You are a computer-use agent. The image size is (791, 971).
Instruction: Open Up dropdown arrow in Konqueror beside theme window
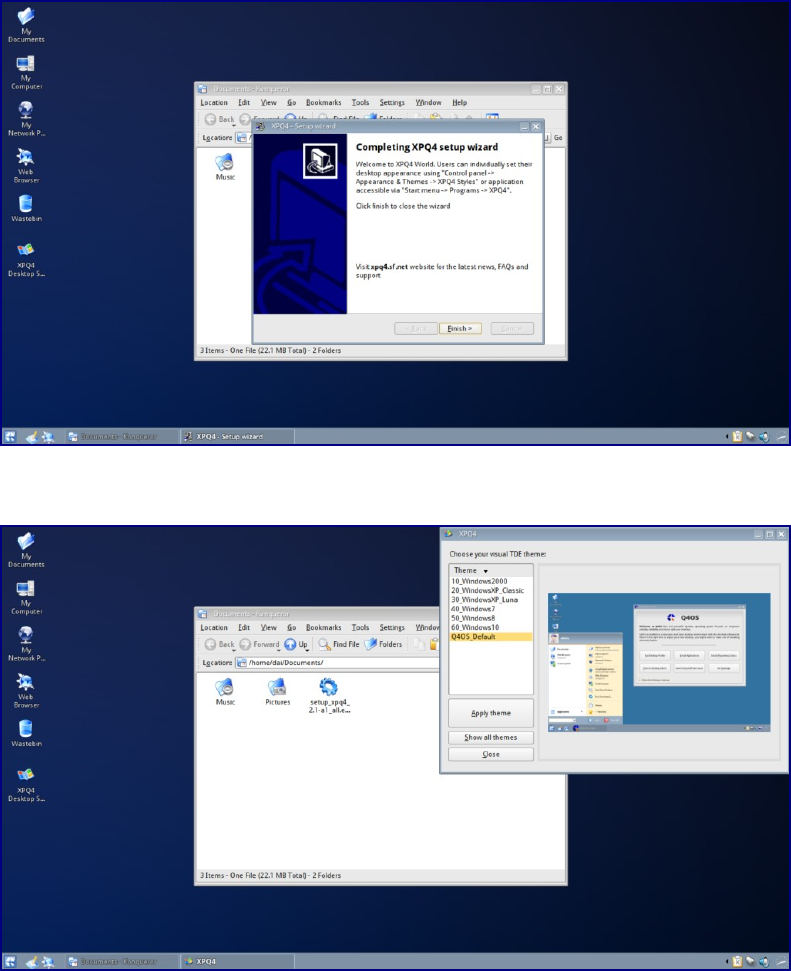click(307, 650)
